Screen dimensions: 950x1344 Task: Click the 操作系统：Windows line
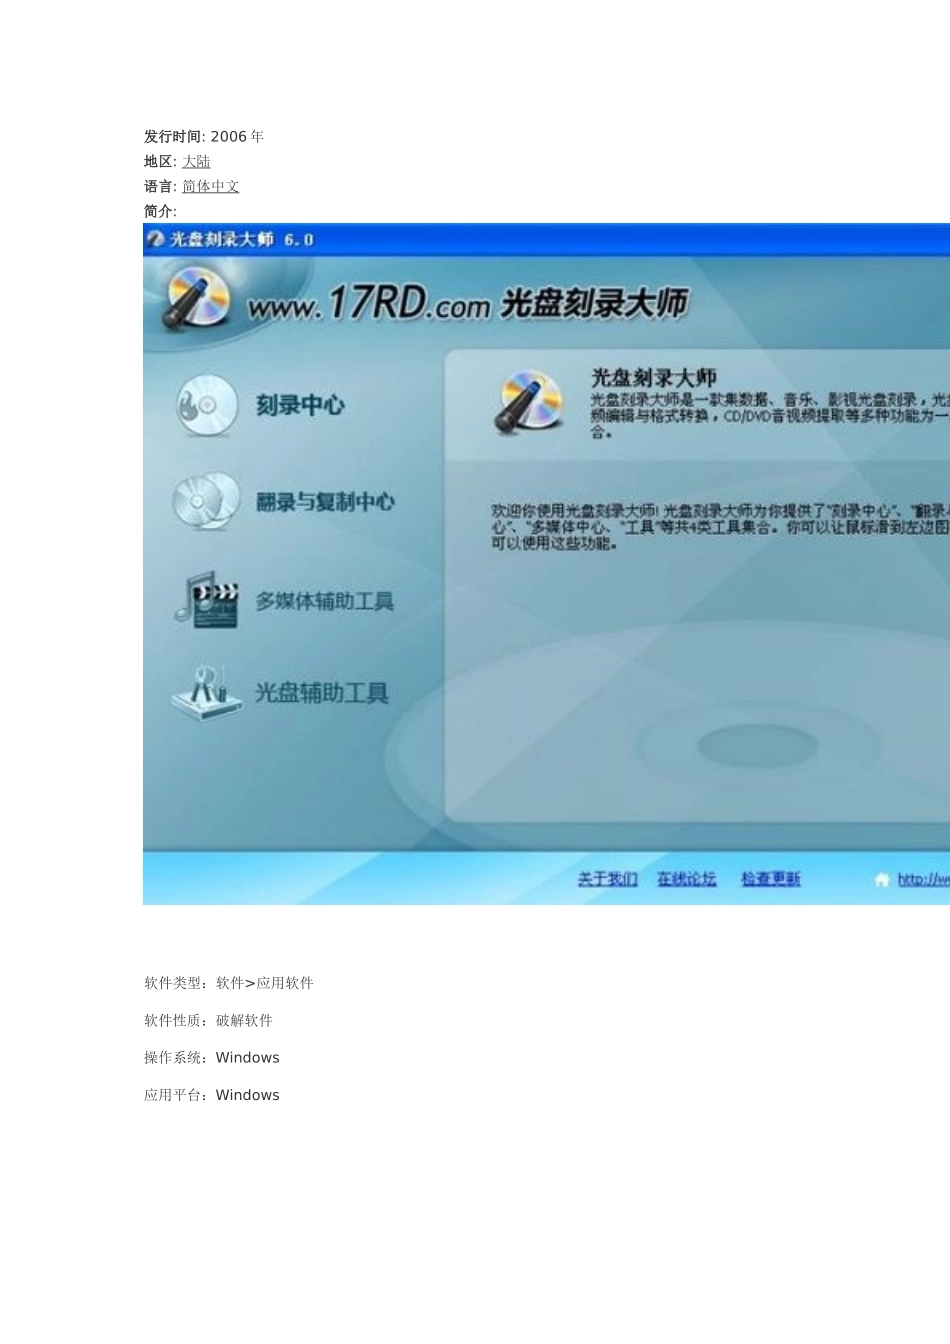pyautogui.click(x=212, y=1058)
